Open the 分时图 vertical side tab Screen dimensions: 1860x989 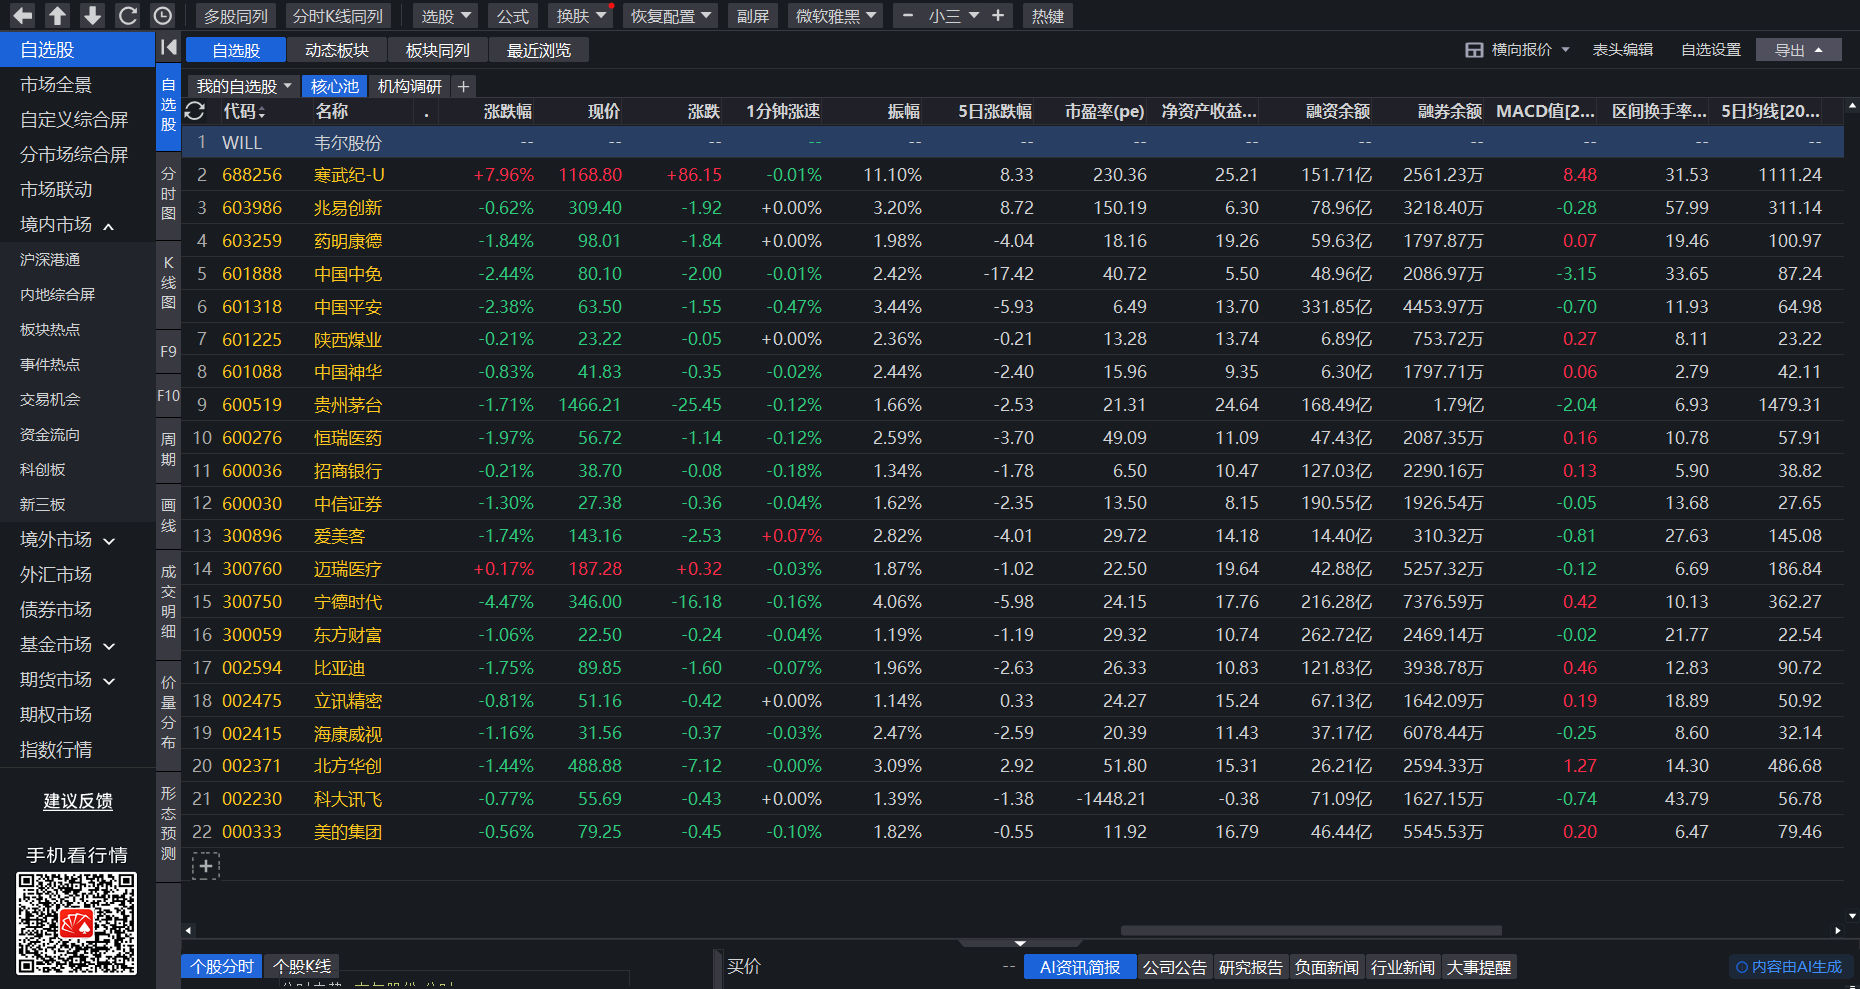168,193
